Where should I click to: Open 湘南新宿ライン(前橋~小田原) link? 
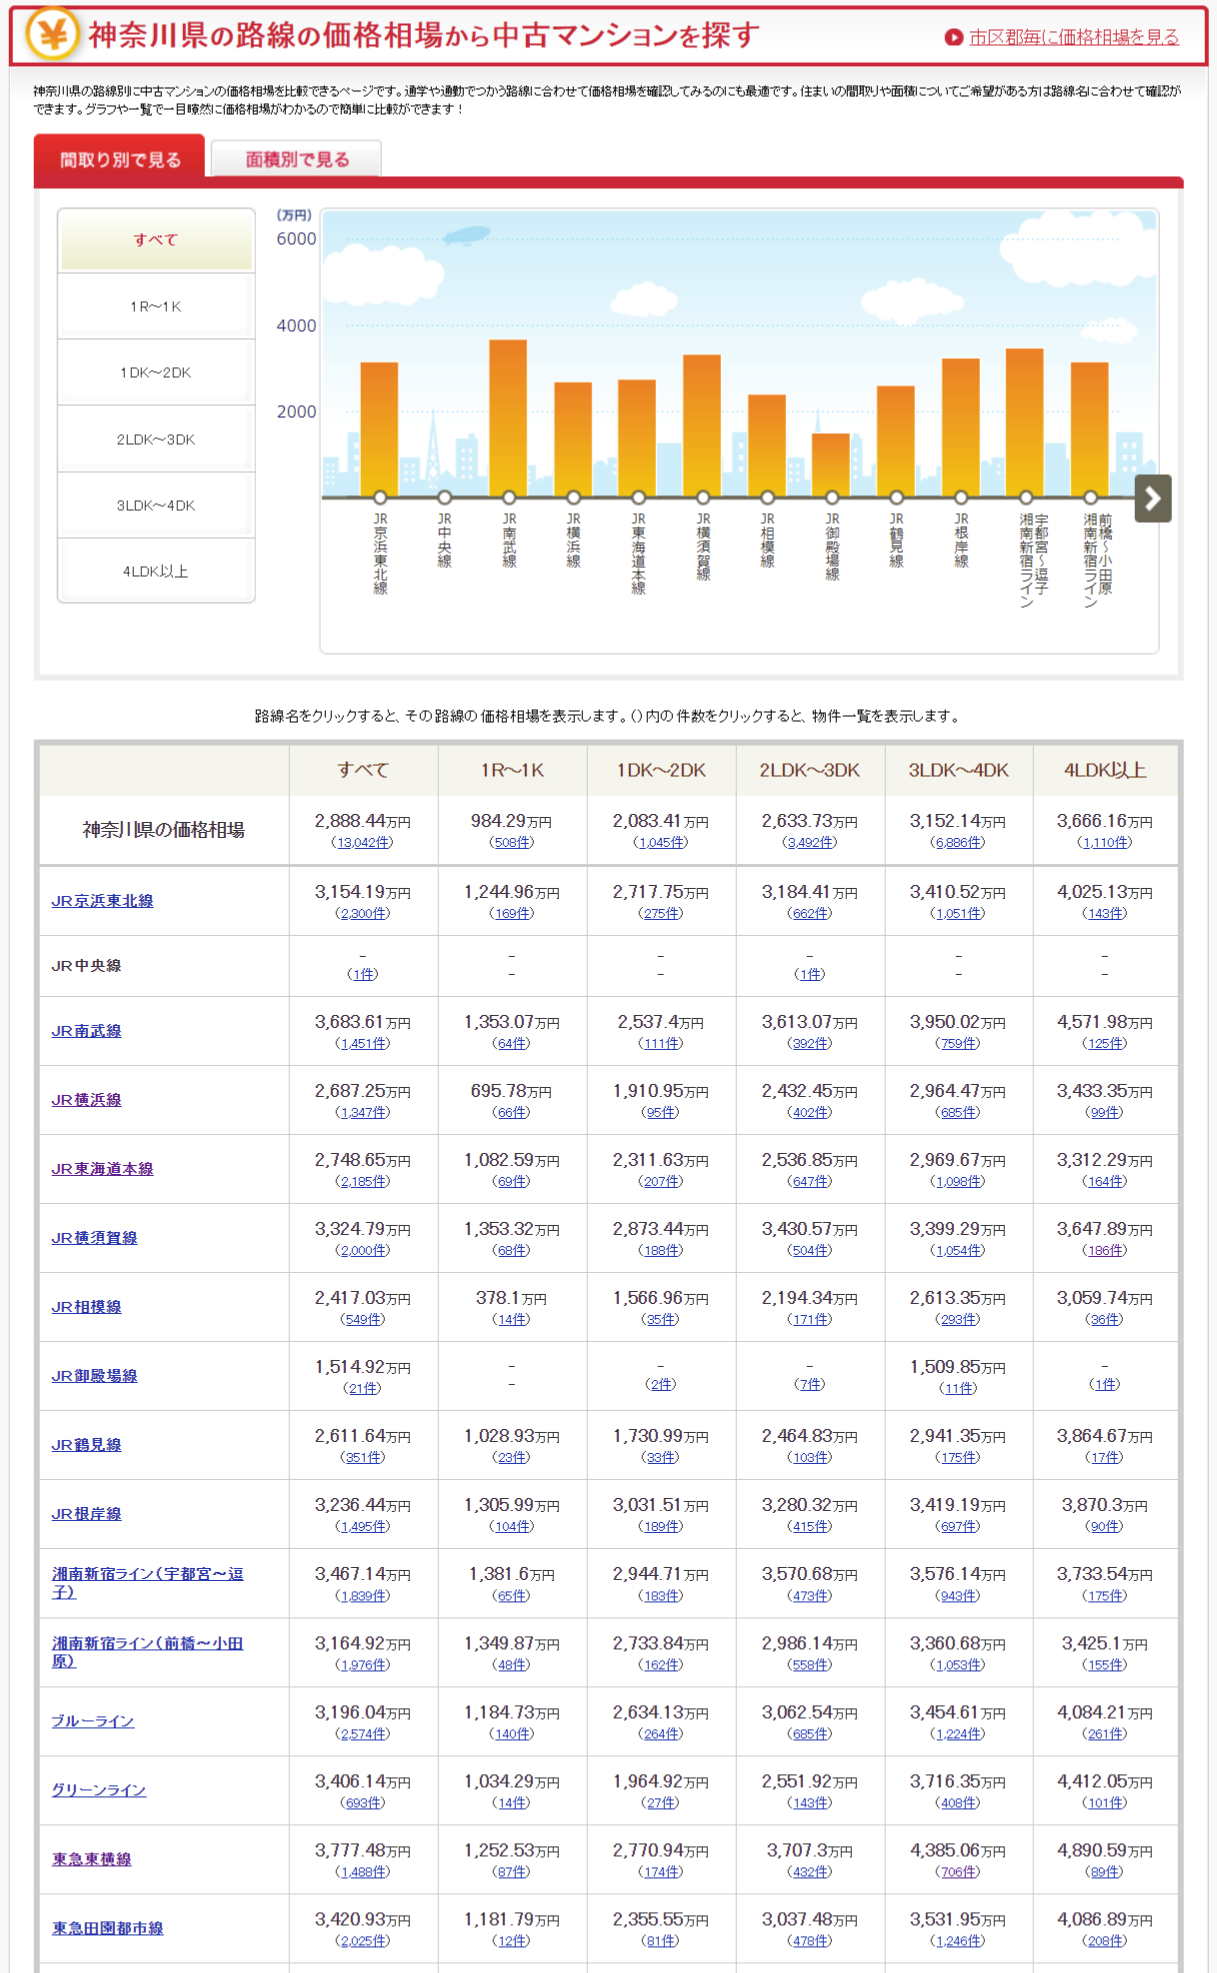(148, 1651)
